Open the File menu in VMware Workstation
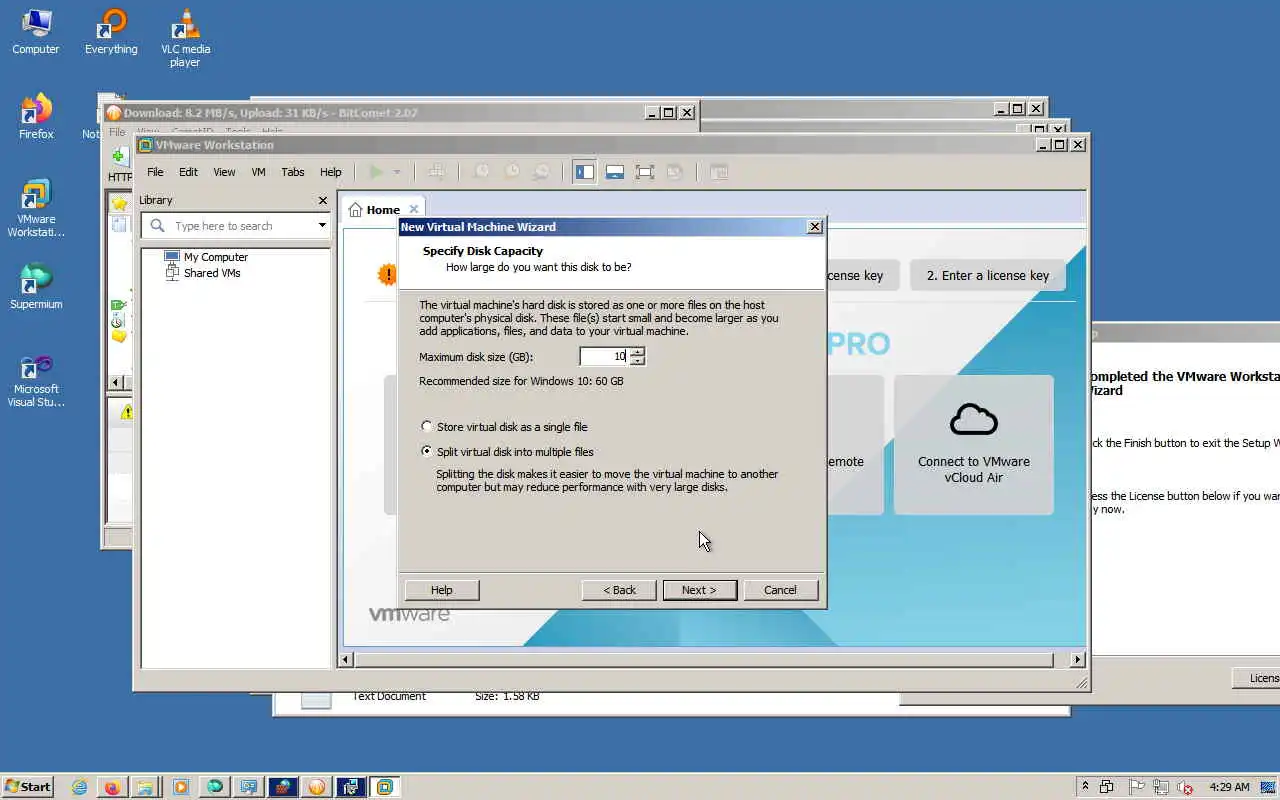1280x800 pixels. tap(155, 172)
